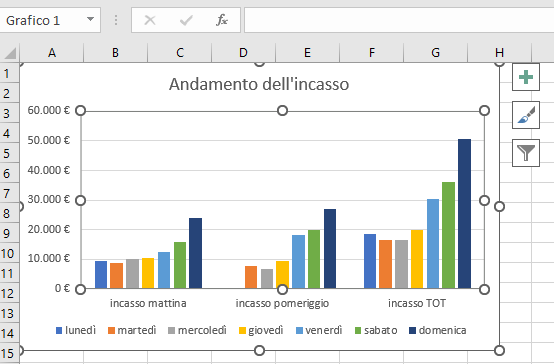Click the 60.000 € axis value
554x364 pixels.
(49, 110)
